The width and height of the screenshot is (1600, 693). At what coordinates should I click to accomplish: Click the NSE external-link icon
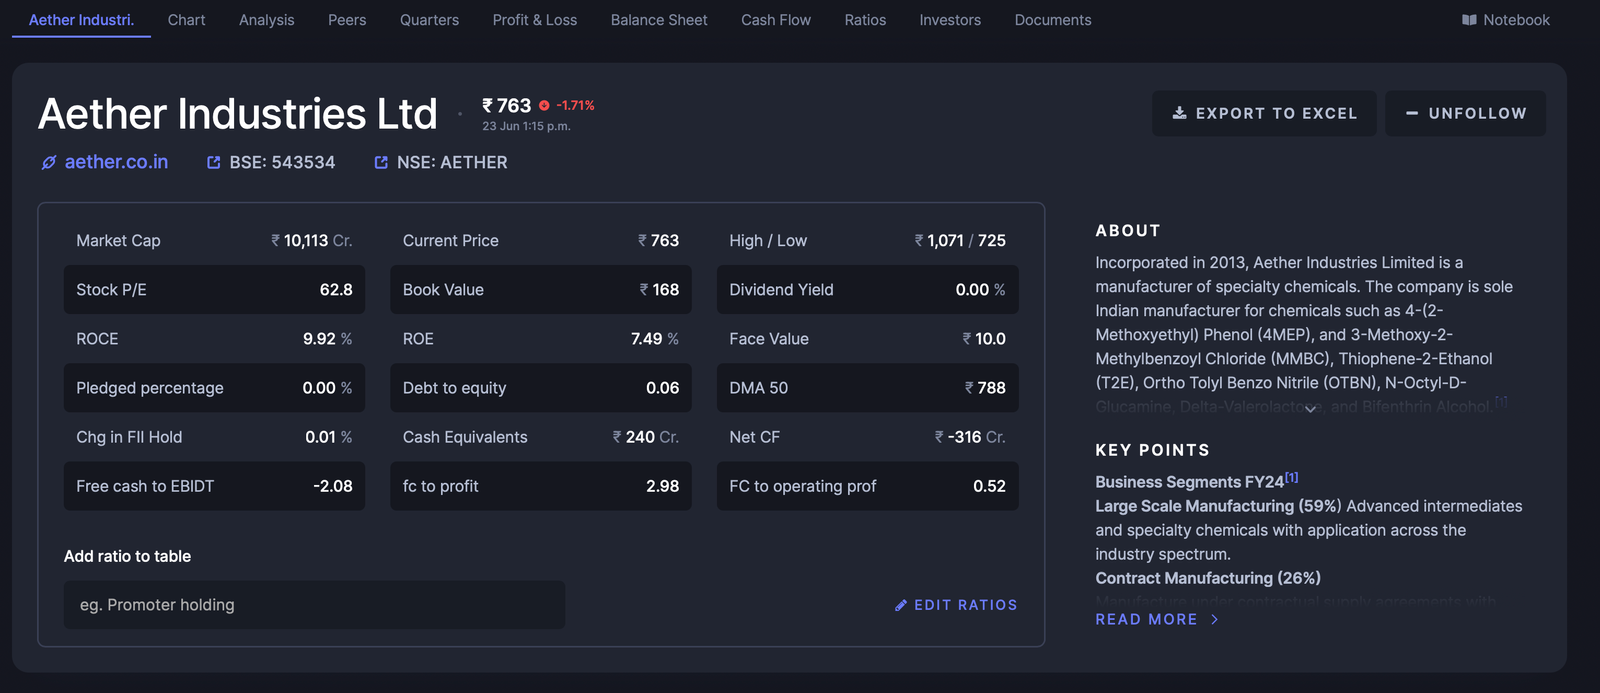[381, 162]
